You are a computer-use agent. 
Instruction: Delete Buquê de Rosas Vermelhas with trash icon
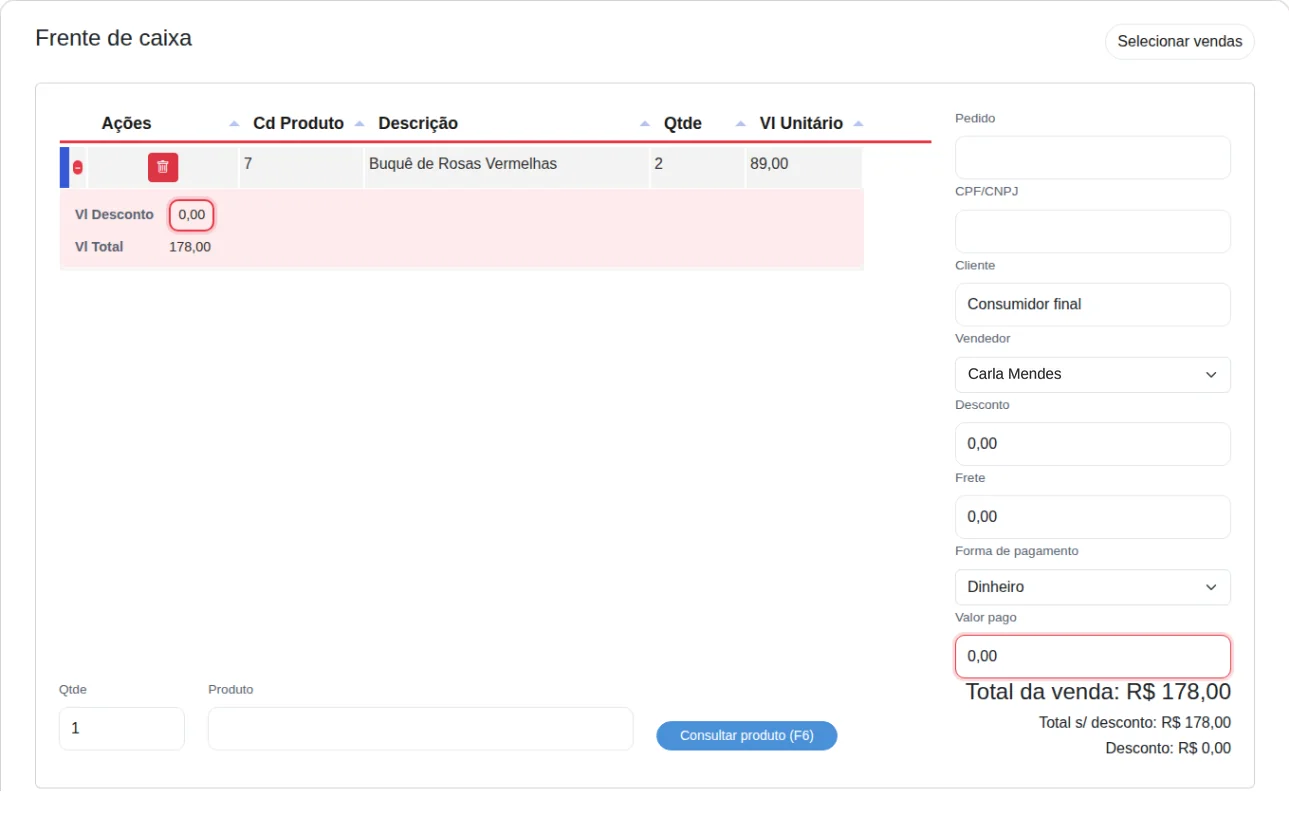coord(163,167)
